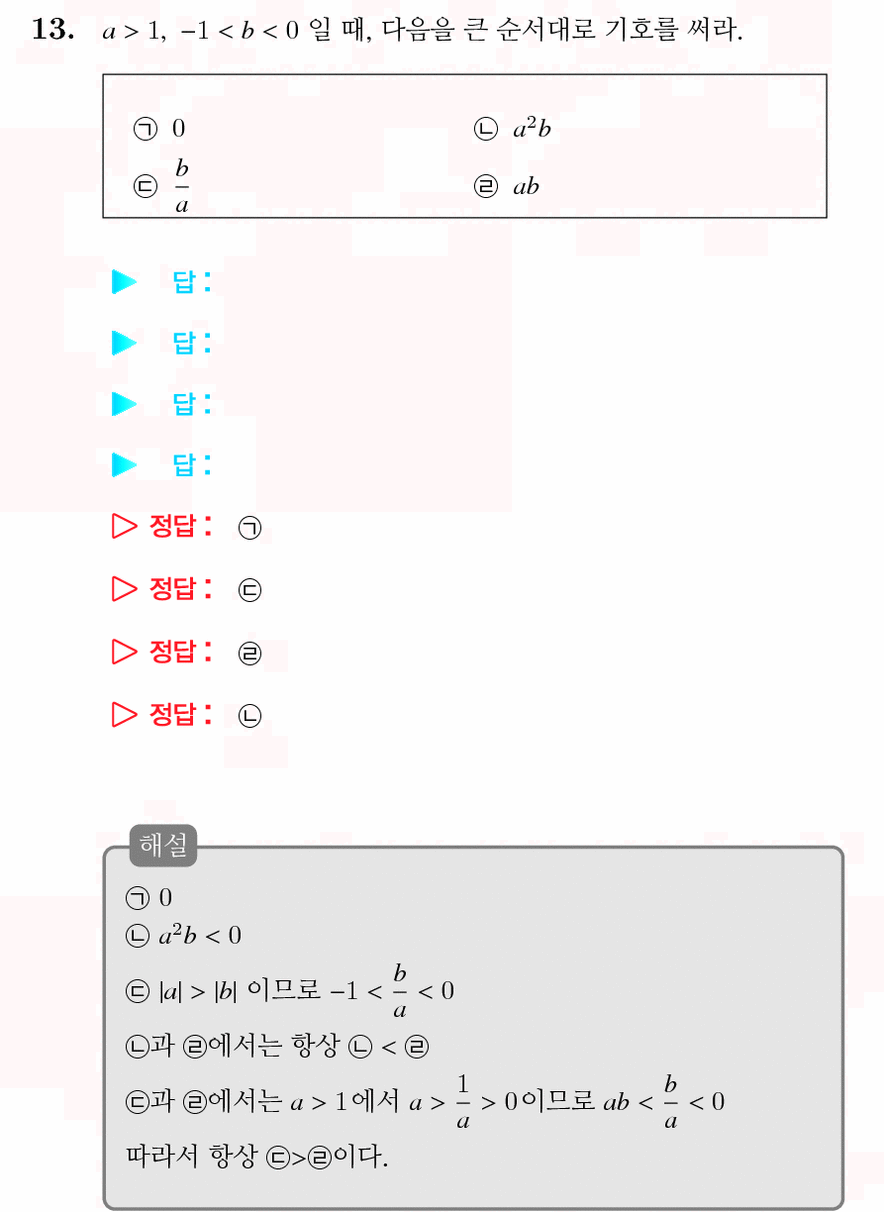Click the question number 13 heading

(x=55, y=30)
